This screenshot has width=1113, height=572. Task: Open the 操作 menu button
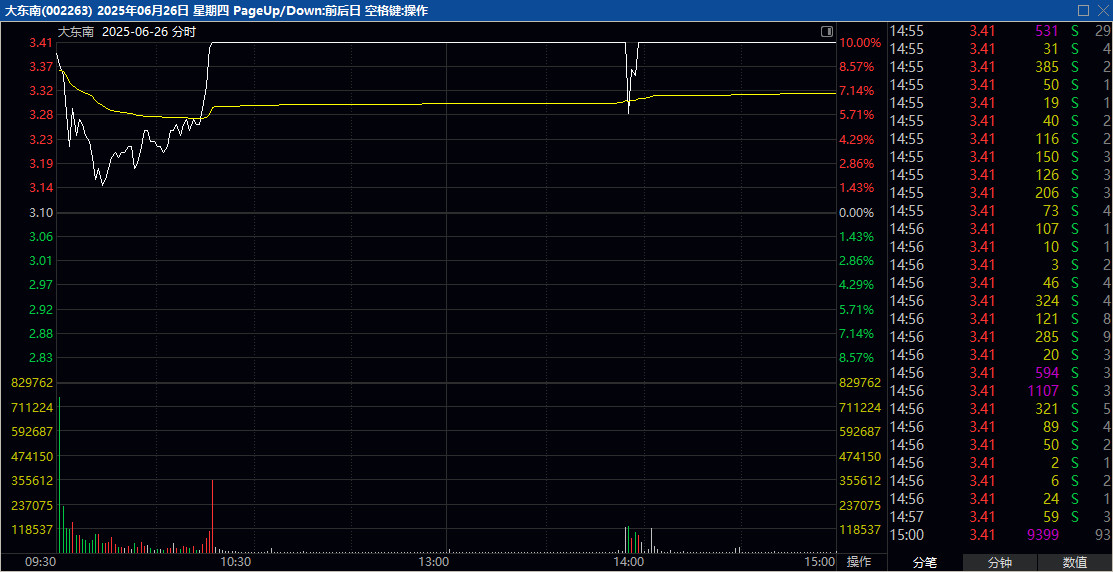pos(860,562)
